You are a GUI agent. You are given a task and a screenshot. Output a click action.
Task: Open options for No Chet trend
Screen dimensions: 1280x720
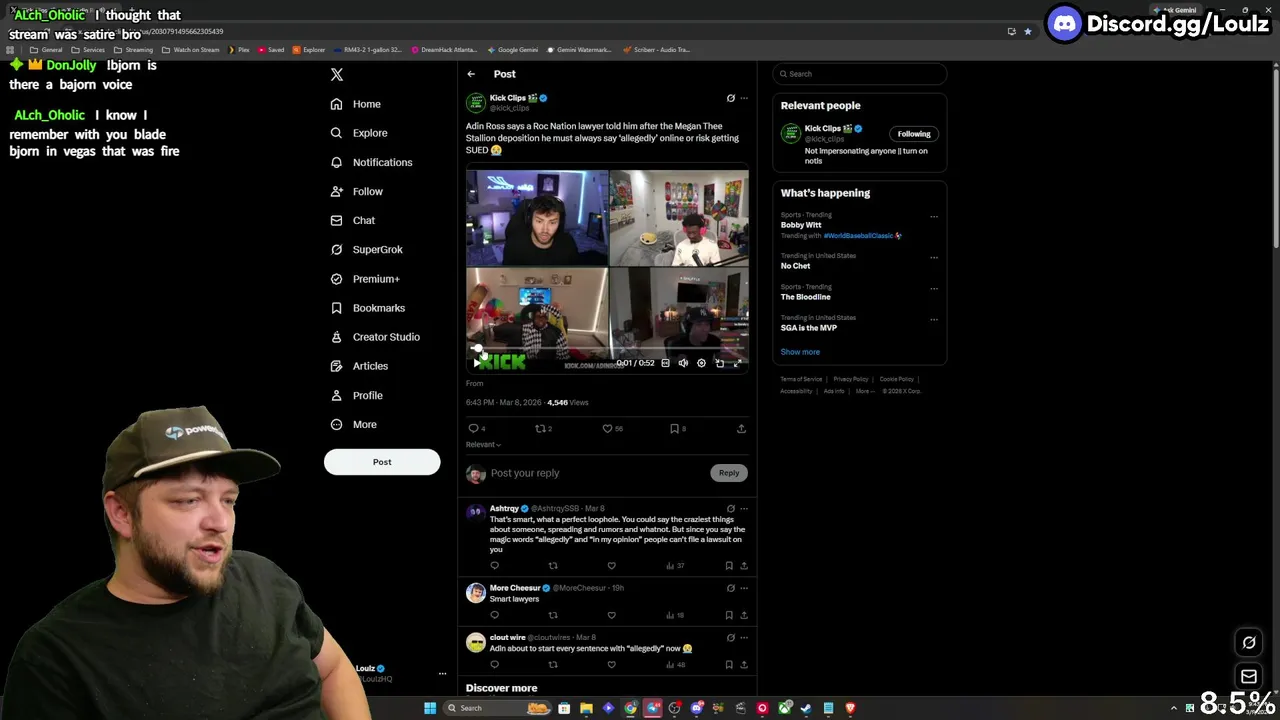(x=934, y=257)
